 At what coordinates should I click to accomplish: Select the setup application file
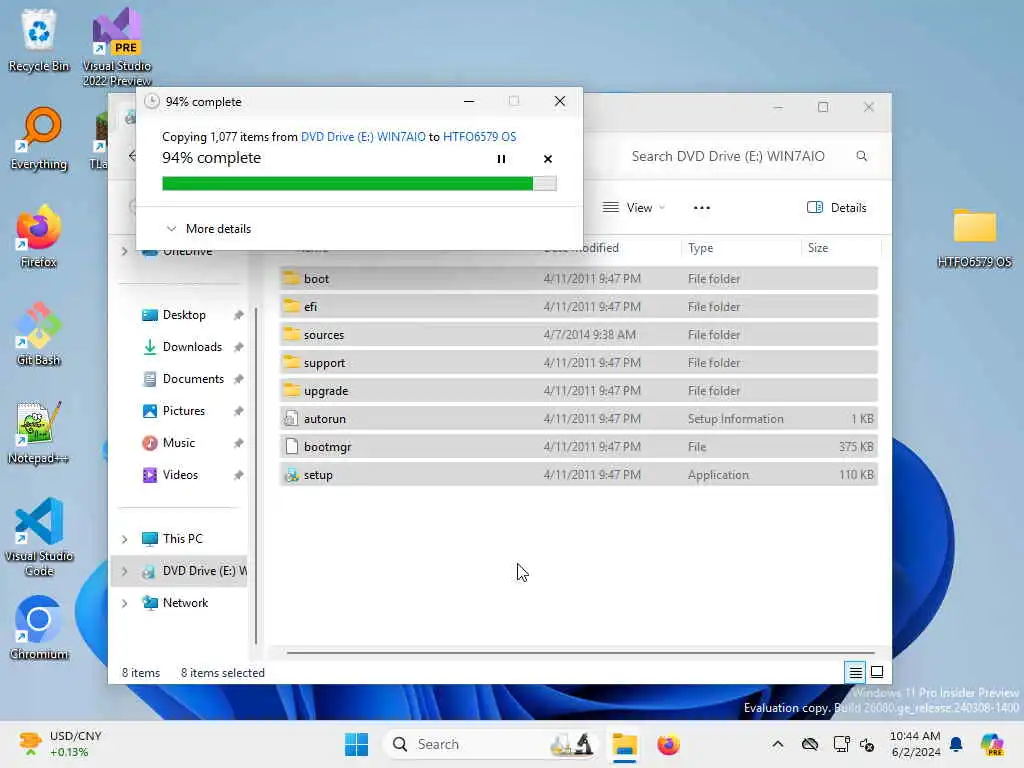point(579,475)
